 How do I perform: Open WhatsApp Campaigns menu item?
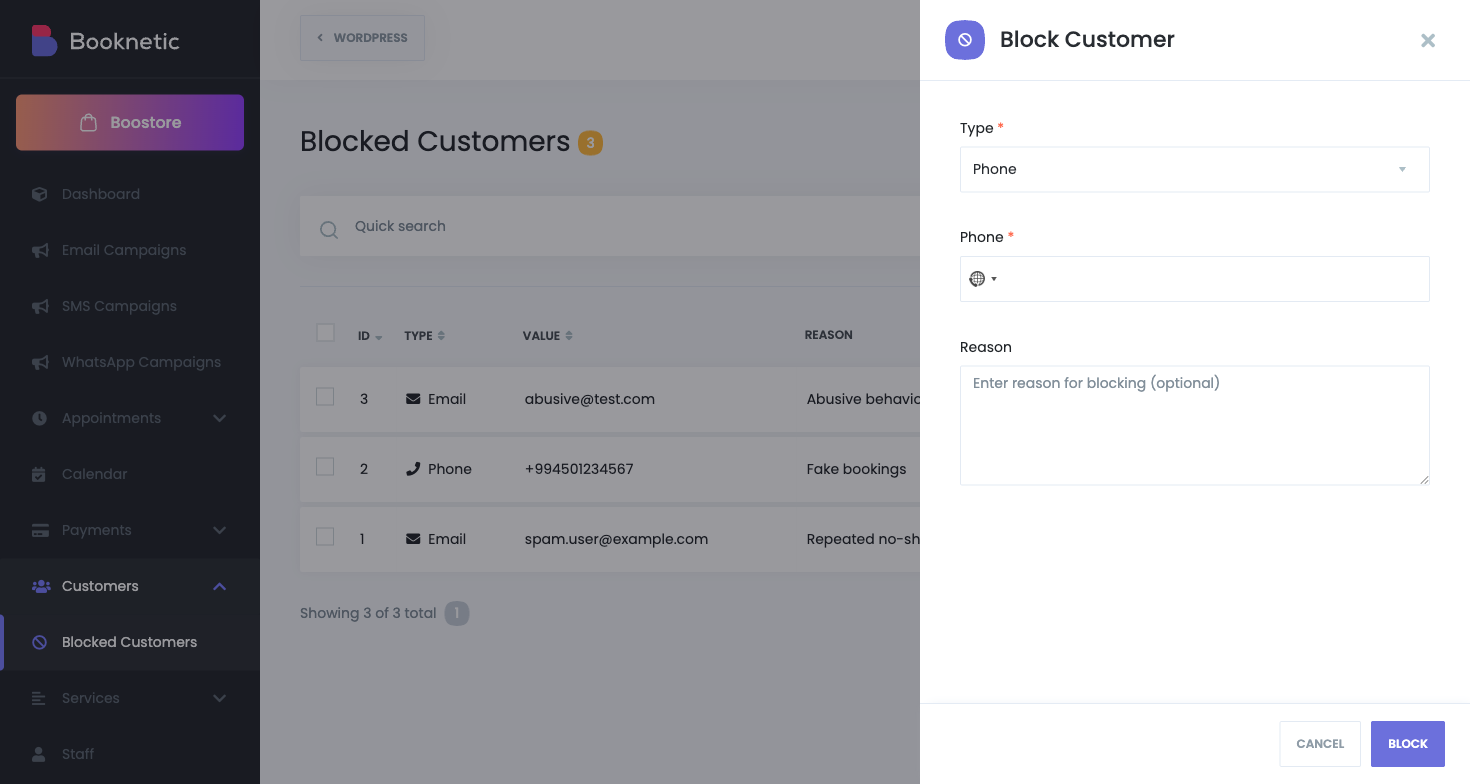click(x=141, y=362)
